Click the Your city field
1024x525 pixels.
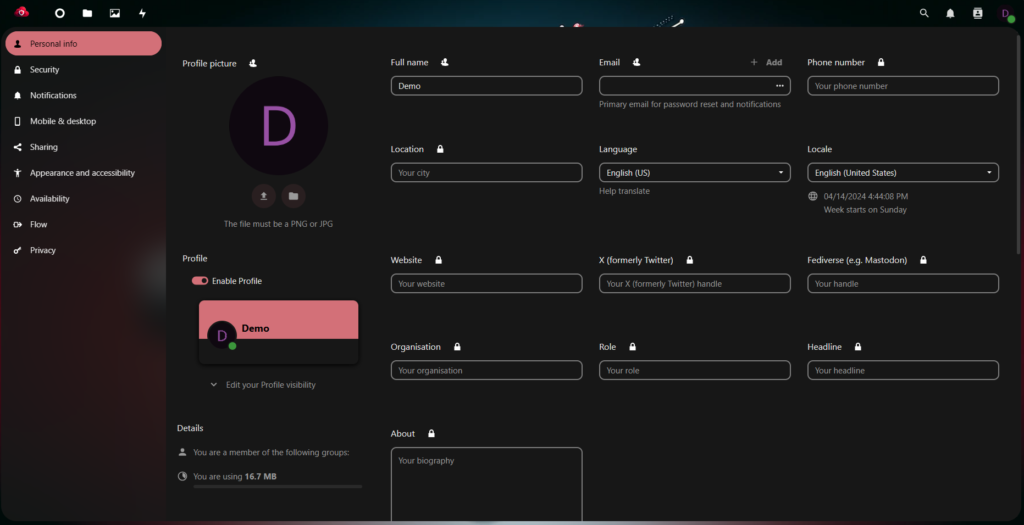[x=487, y=172]
